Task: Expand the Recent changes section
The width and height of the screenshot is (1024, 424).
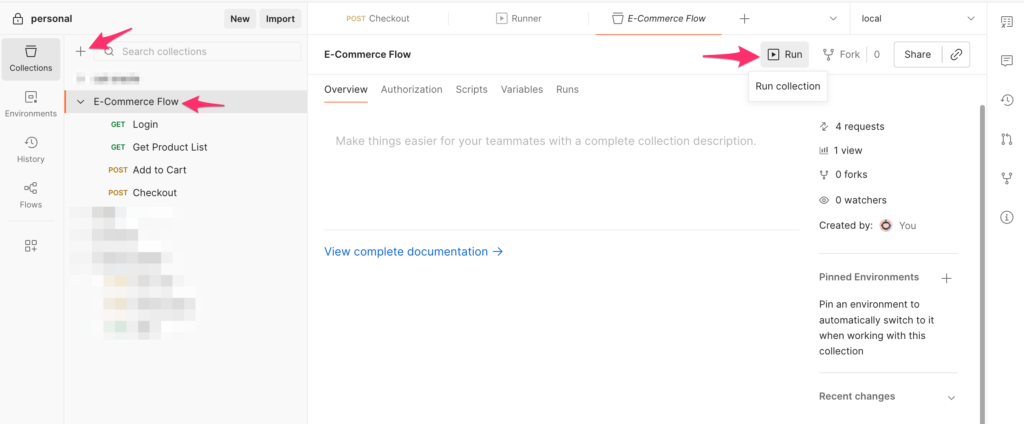Action: 950,397
